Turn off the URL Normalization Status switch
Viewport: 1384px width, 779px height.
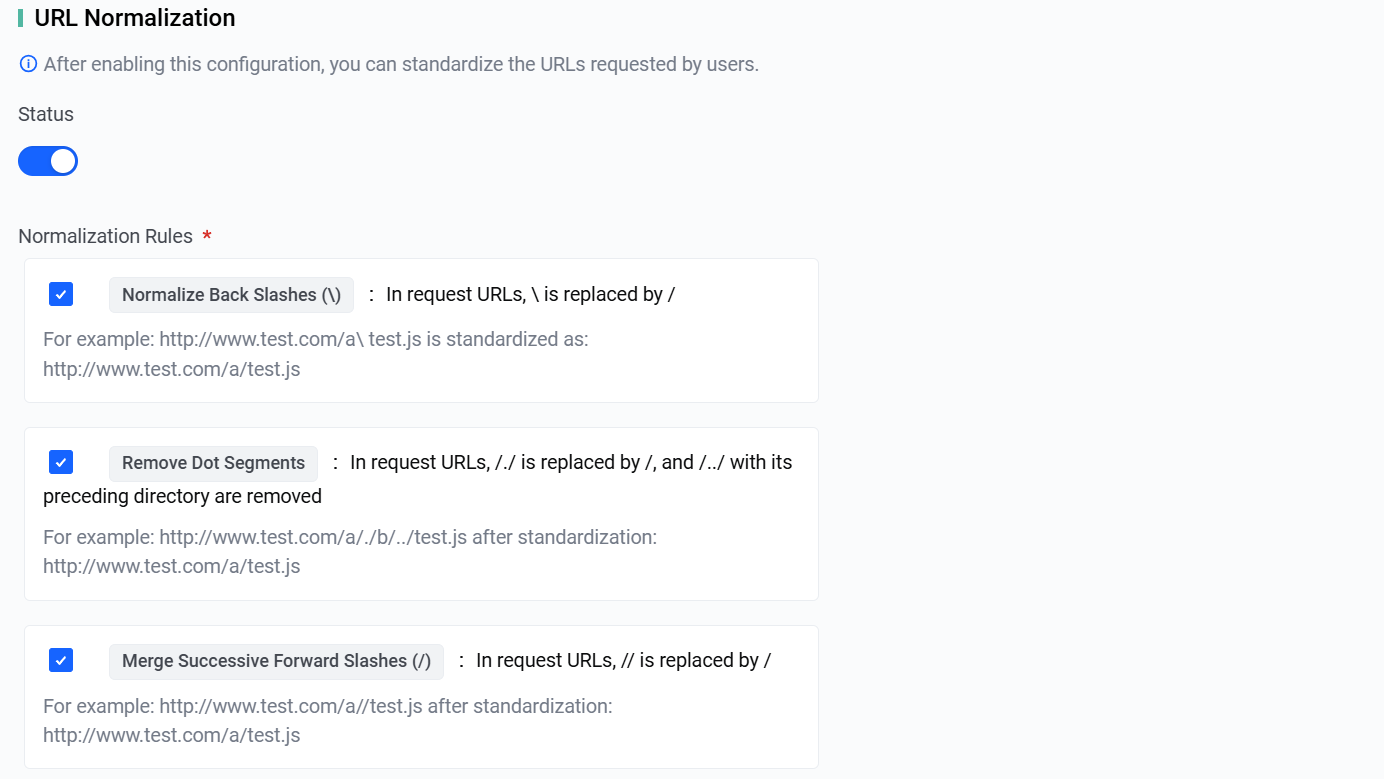48,161
